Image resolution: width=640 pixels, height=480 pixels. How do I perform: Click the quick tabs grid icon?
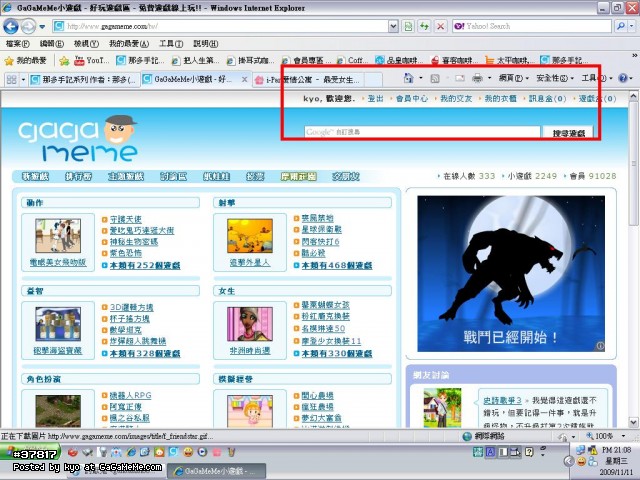(11, 79)
